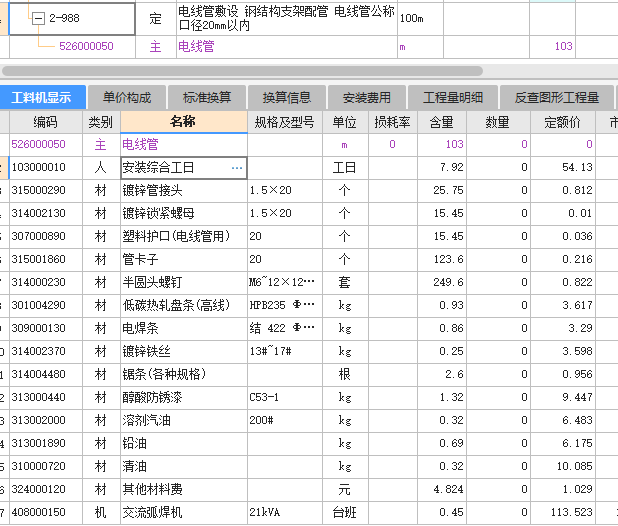Click code 315000290
Image resolution: width=618 pixels, height=526 pixels.
point(39,191)
